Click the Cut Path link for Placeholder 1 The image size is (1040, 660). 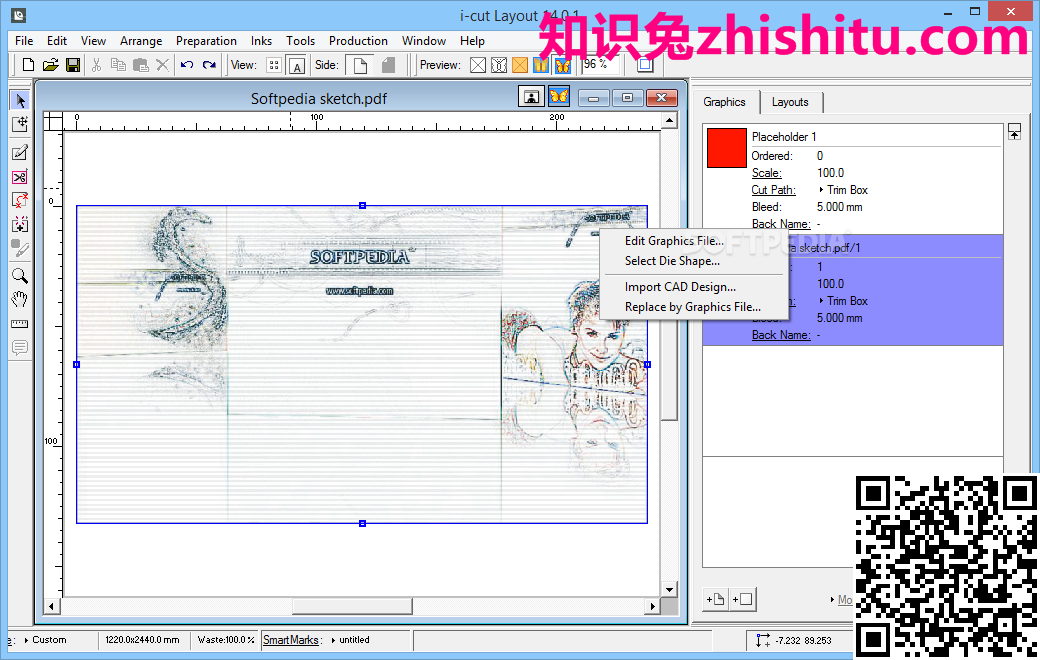point(773,190)
